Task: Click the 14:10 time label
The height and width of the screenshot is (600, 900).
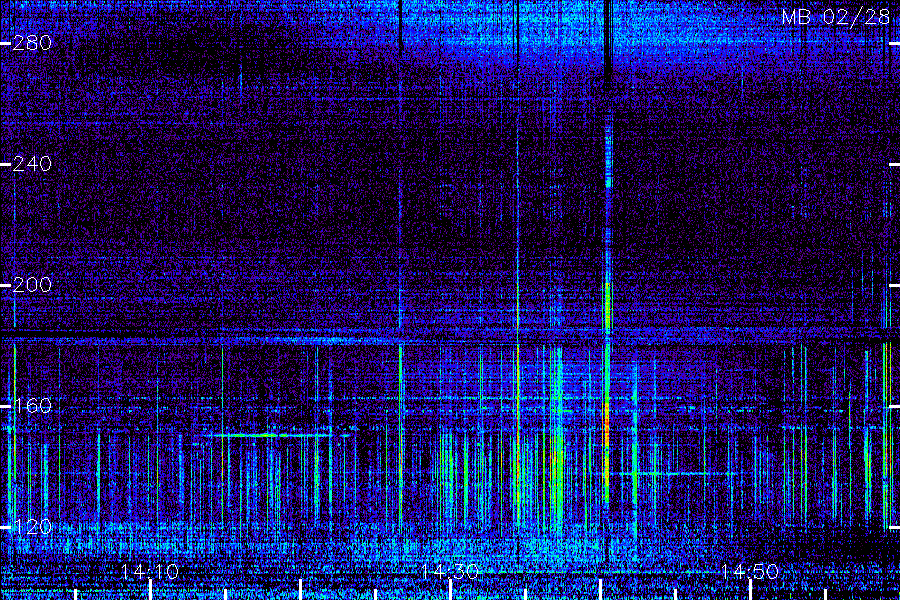Action: tap(150, 571)
